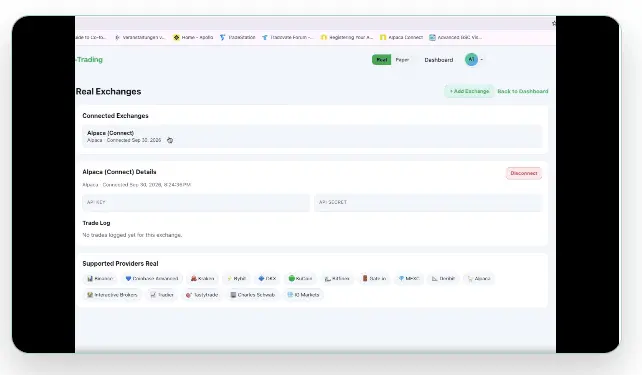Click the Real Exchanges page heading
Image resolution: width=642 pixels, height=375 pixels.
click(109, 92)
